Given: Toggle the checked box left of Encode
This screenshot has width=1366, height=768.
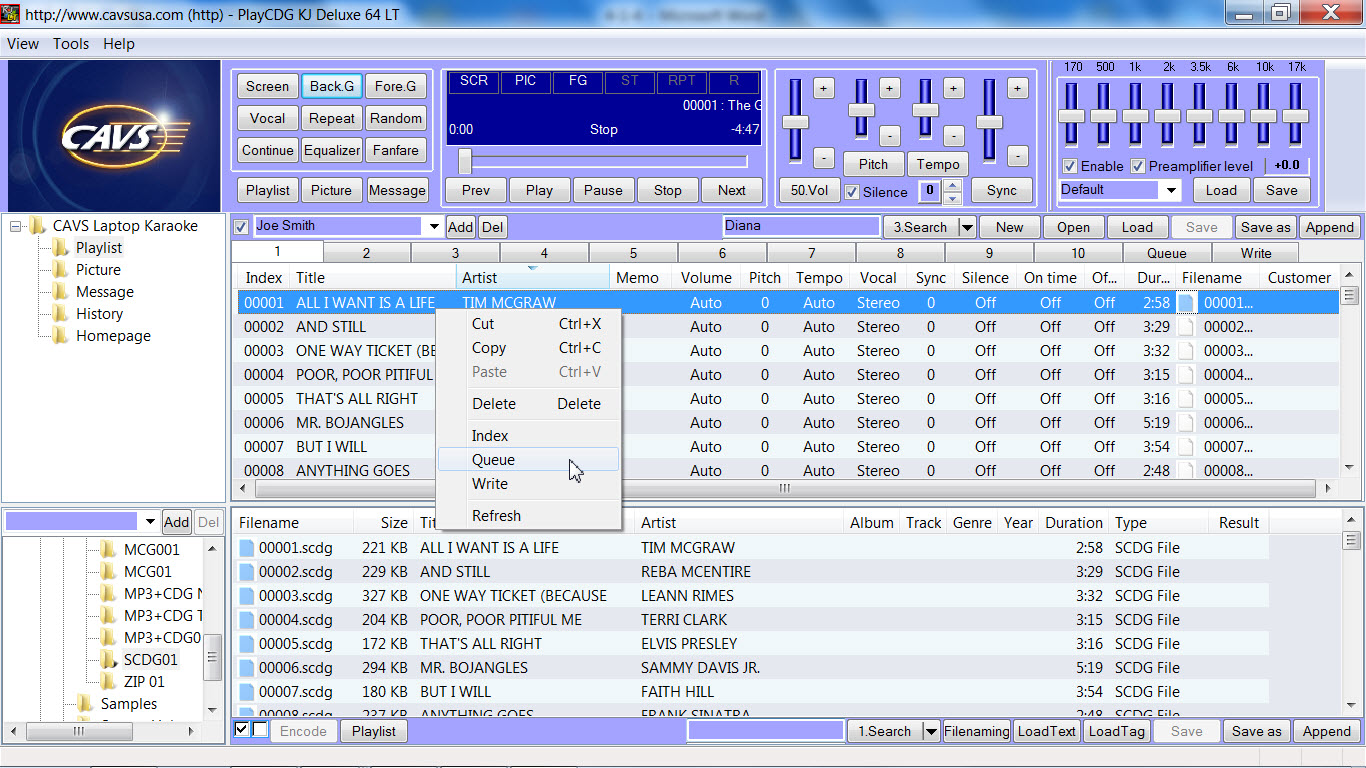Looking at the screenshot, I should point(241,730).
